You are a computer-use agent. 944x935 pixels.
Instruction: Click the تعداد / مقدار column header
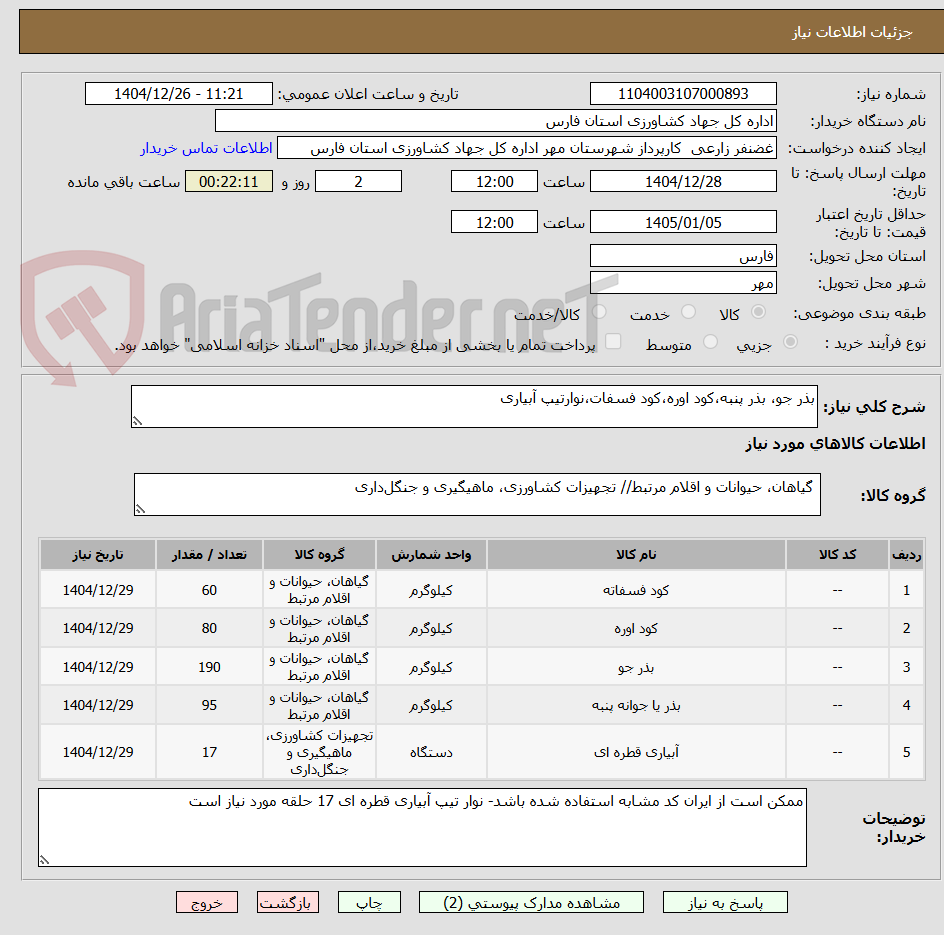point(209,554)
